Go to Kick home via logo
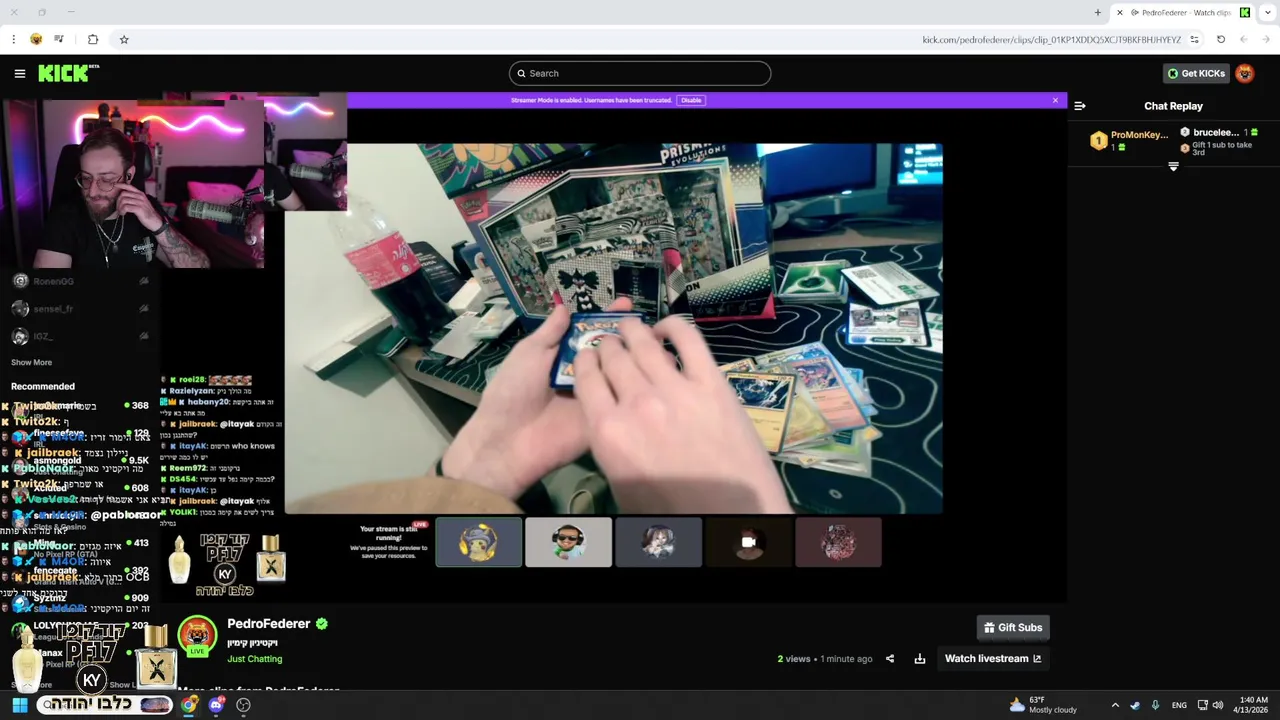1280x720 pixels. pyautogui.click(x=68, y=73)
